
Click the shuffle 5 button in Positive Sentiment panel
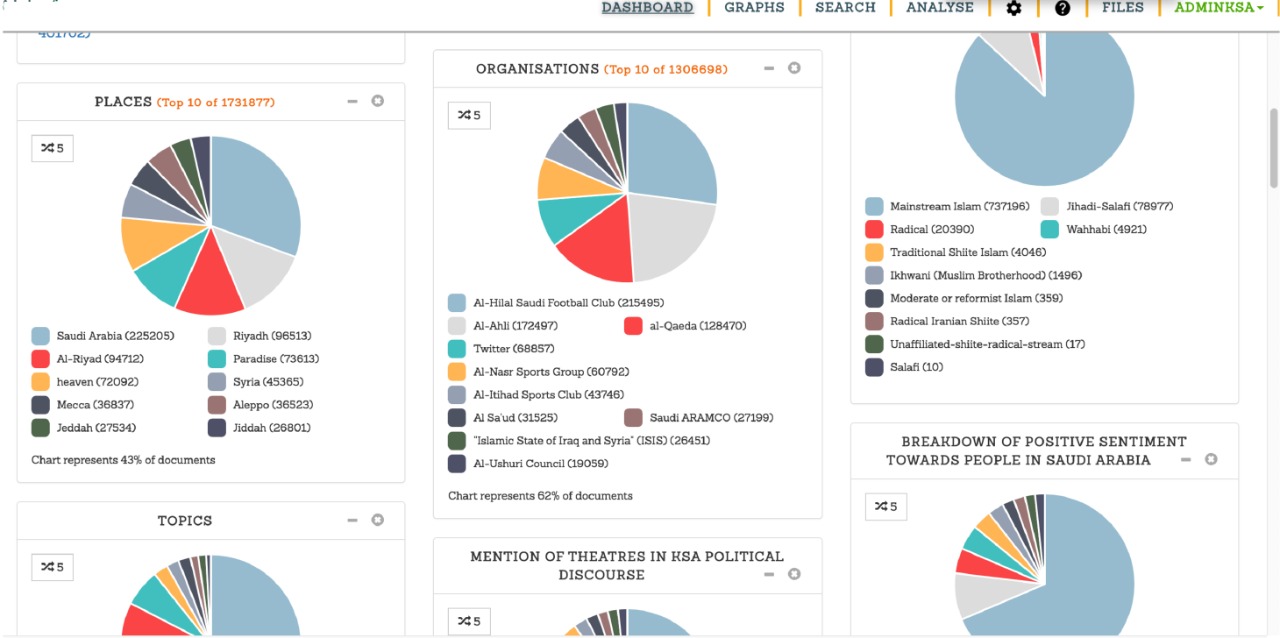[x=886, y=506]
